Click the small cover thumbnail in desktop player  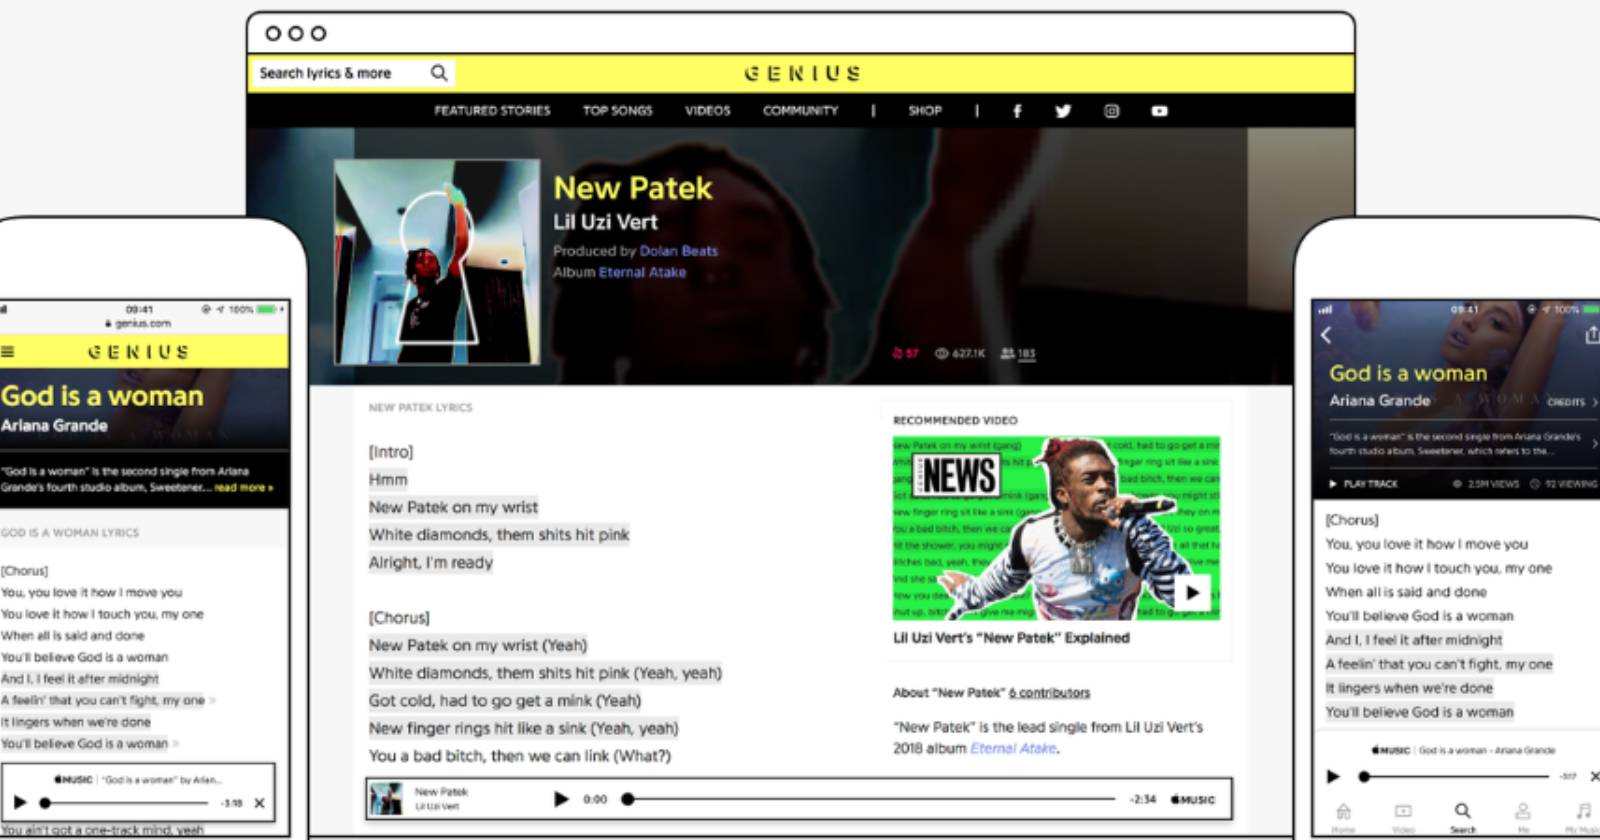(x=386, y=799)
